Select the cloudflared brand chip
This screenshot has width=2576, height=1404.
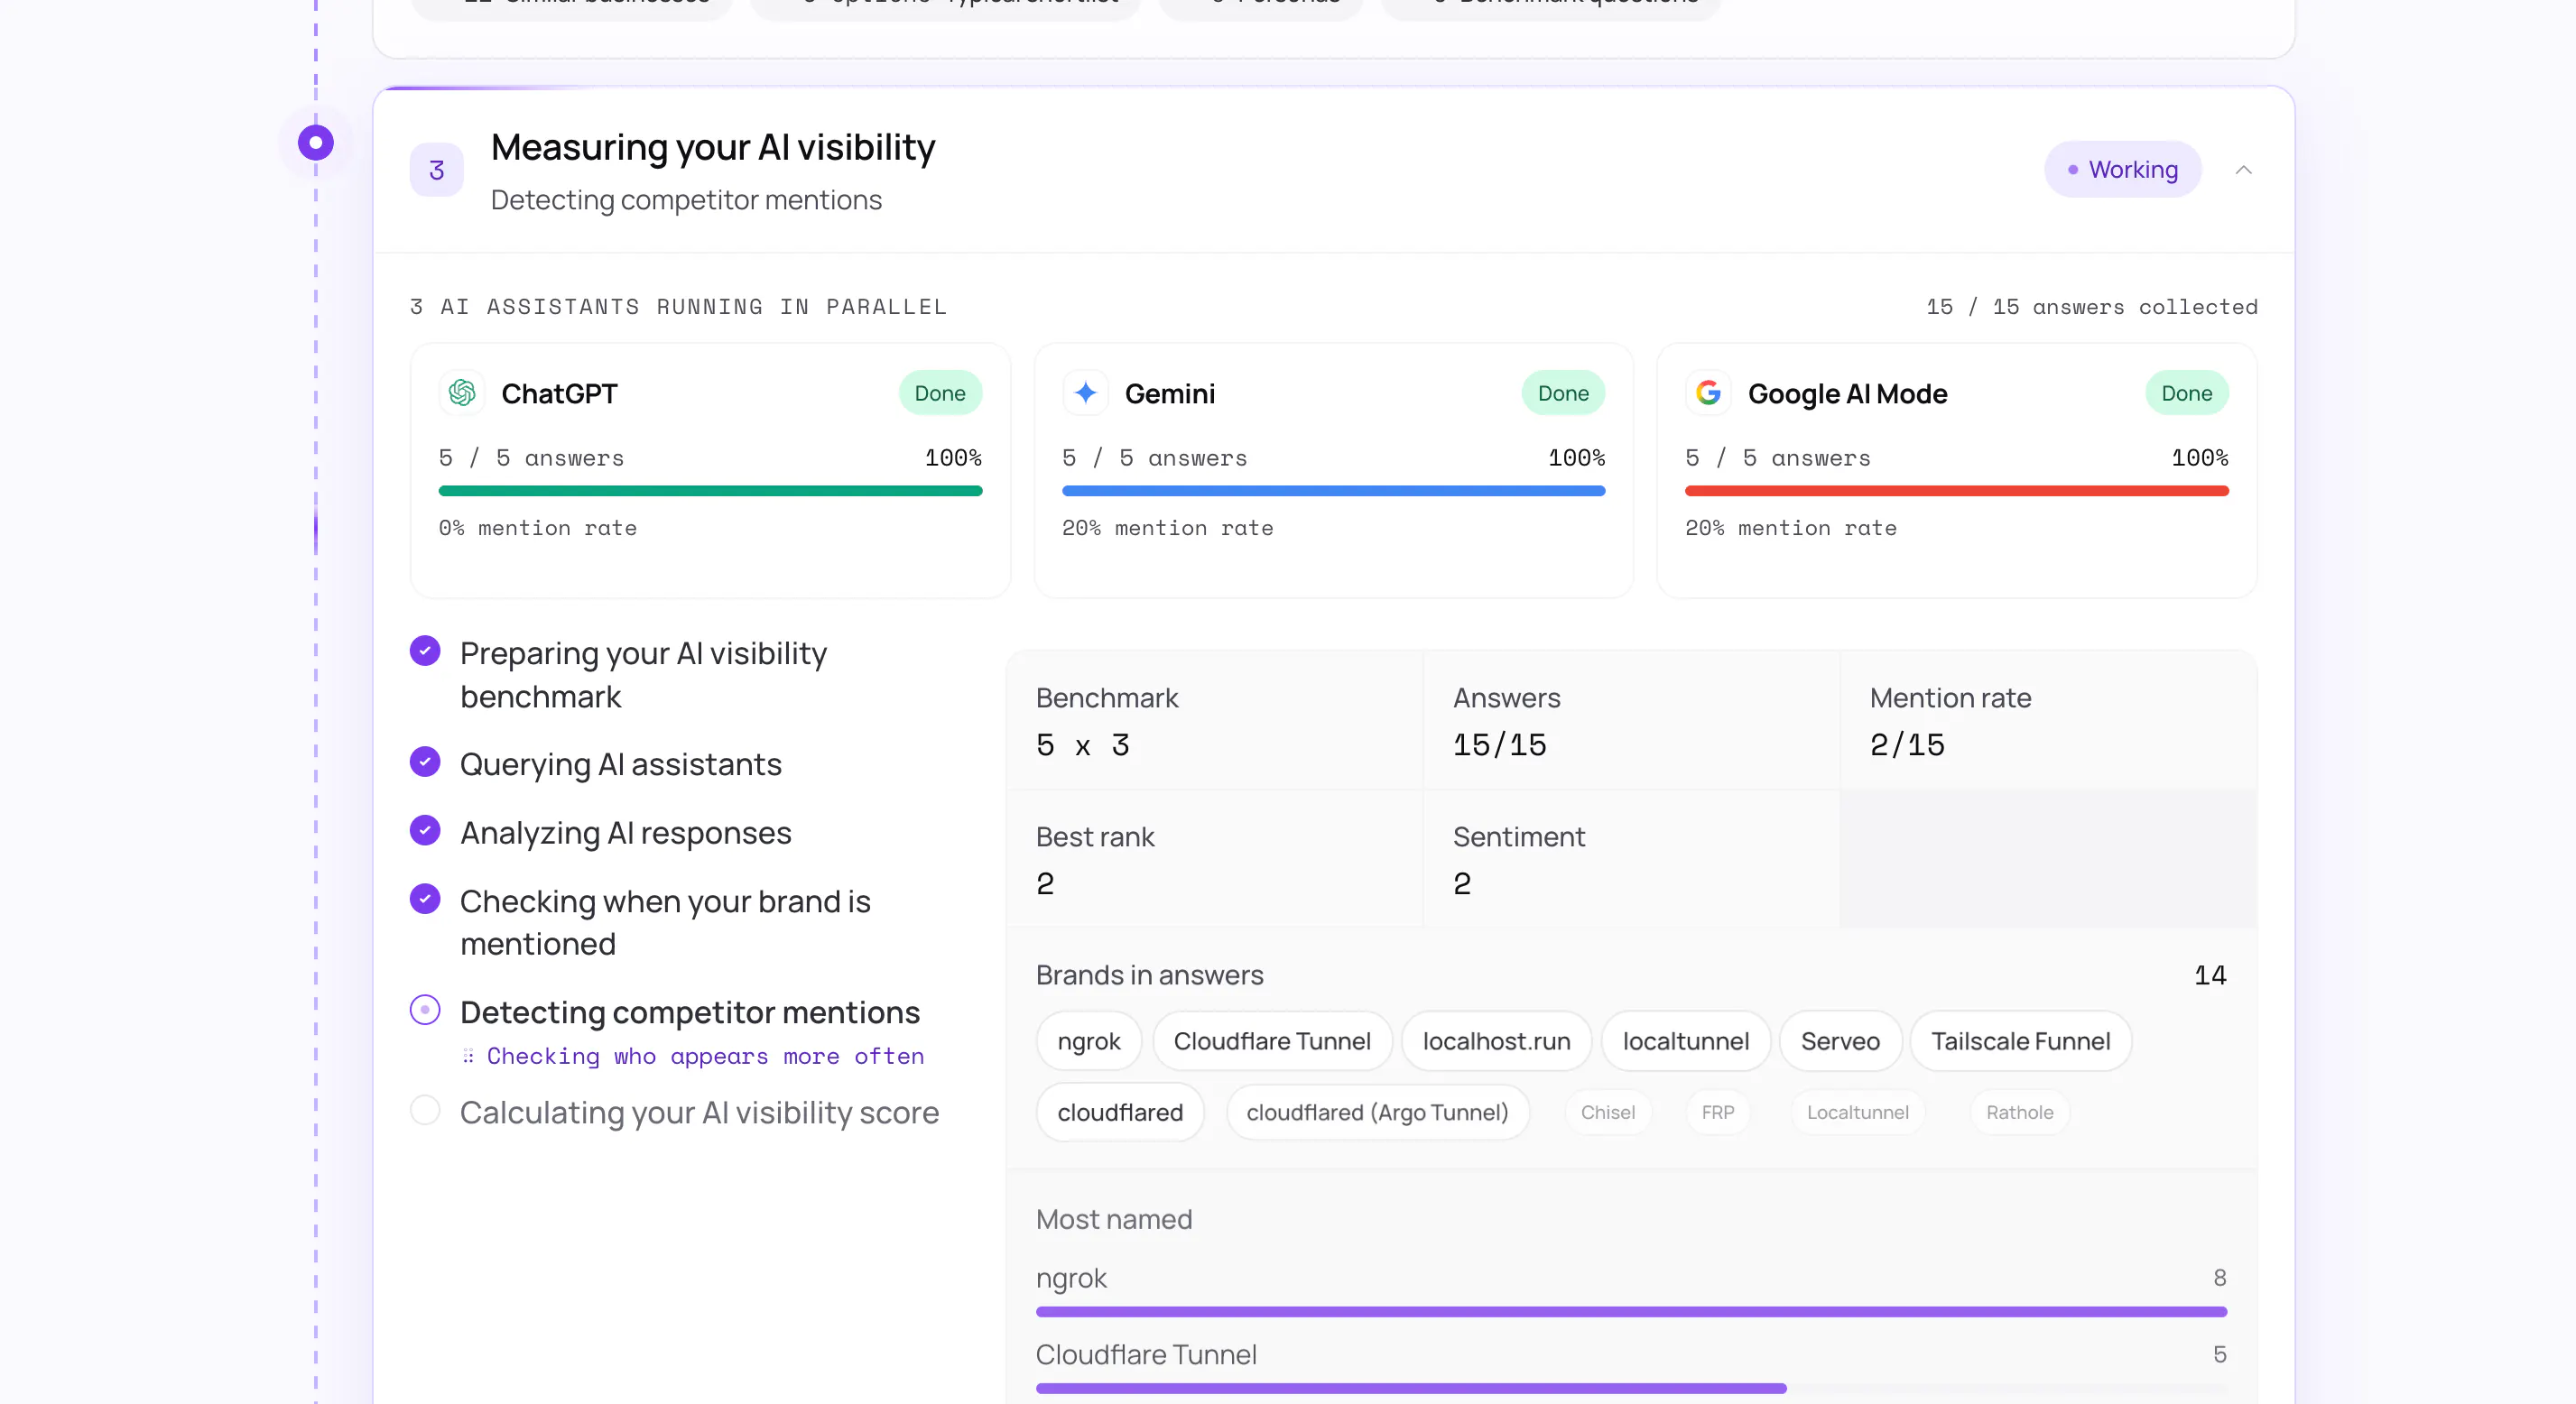point(1120,1113)
